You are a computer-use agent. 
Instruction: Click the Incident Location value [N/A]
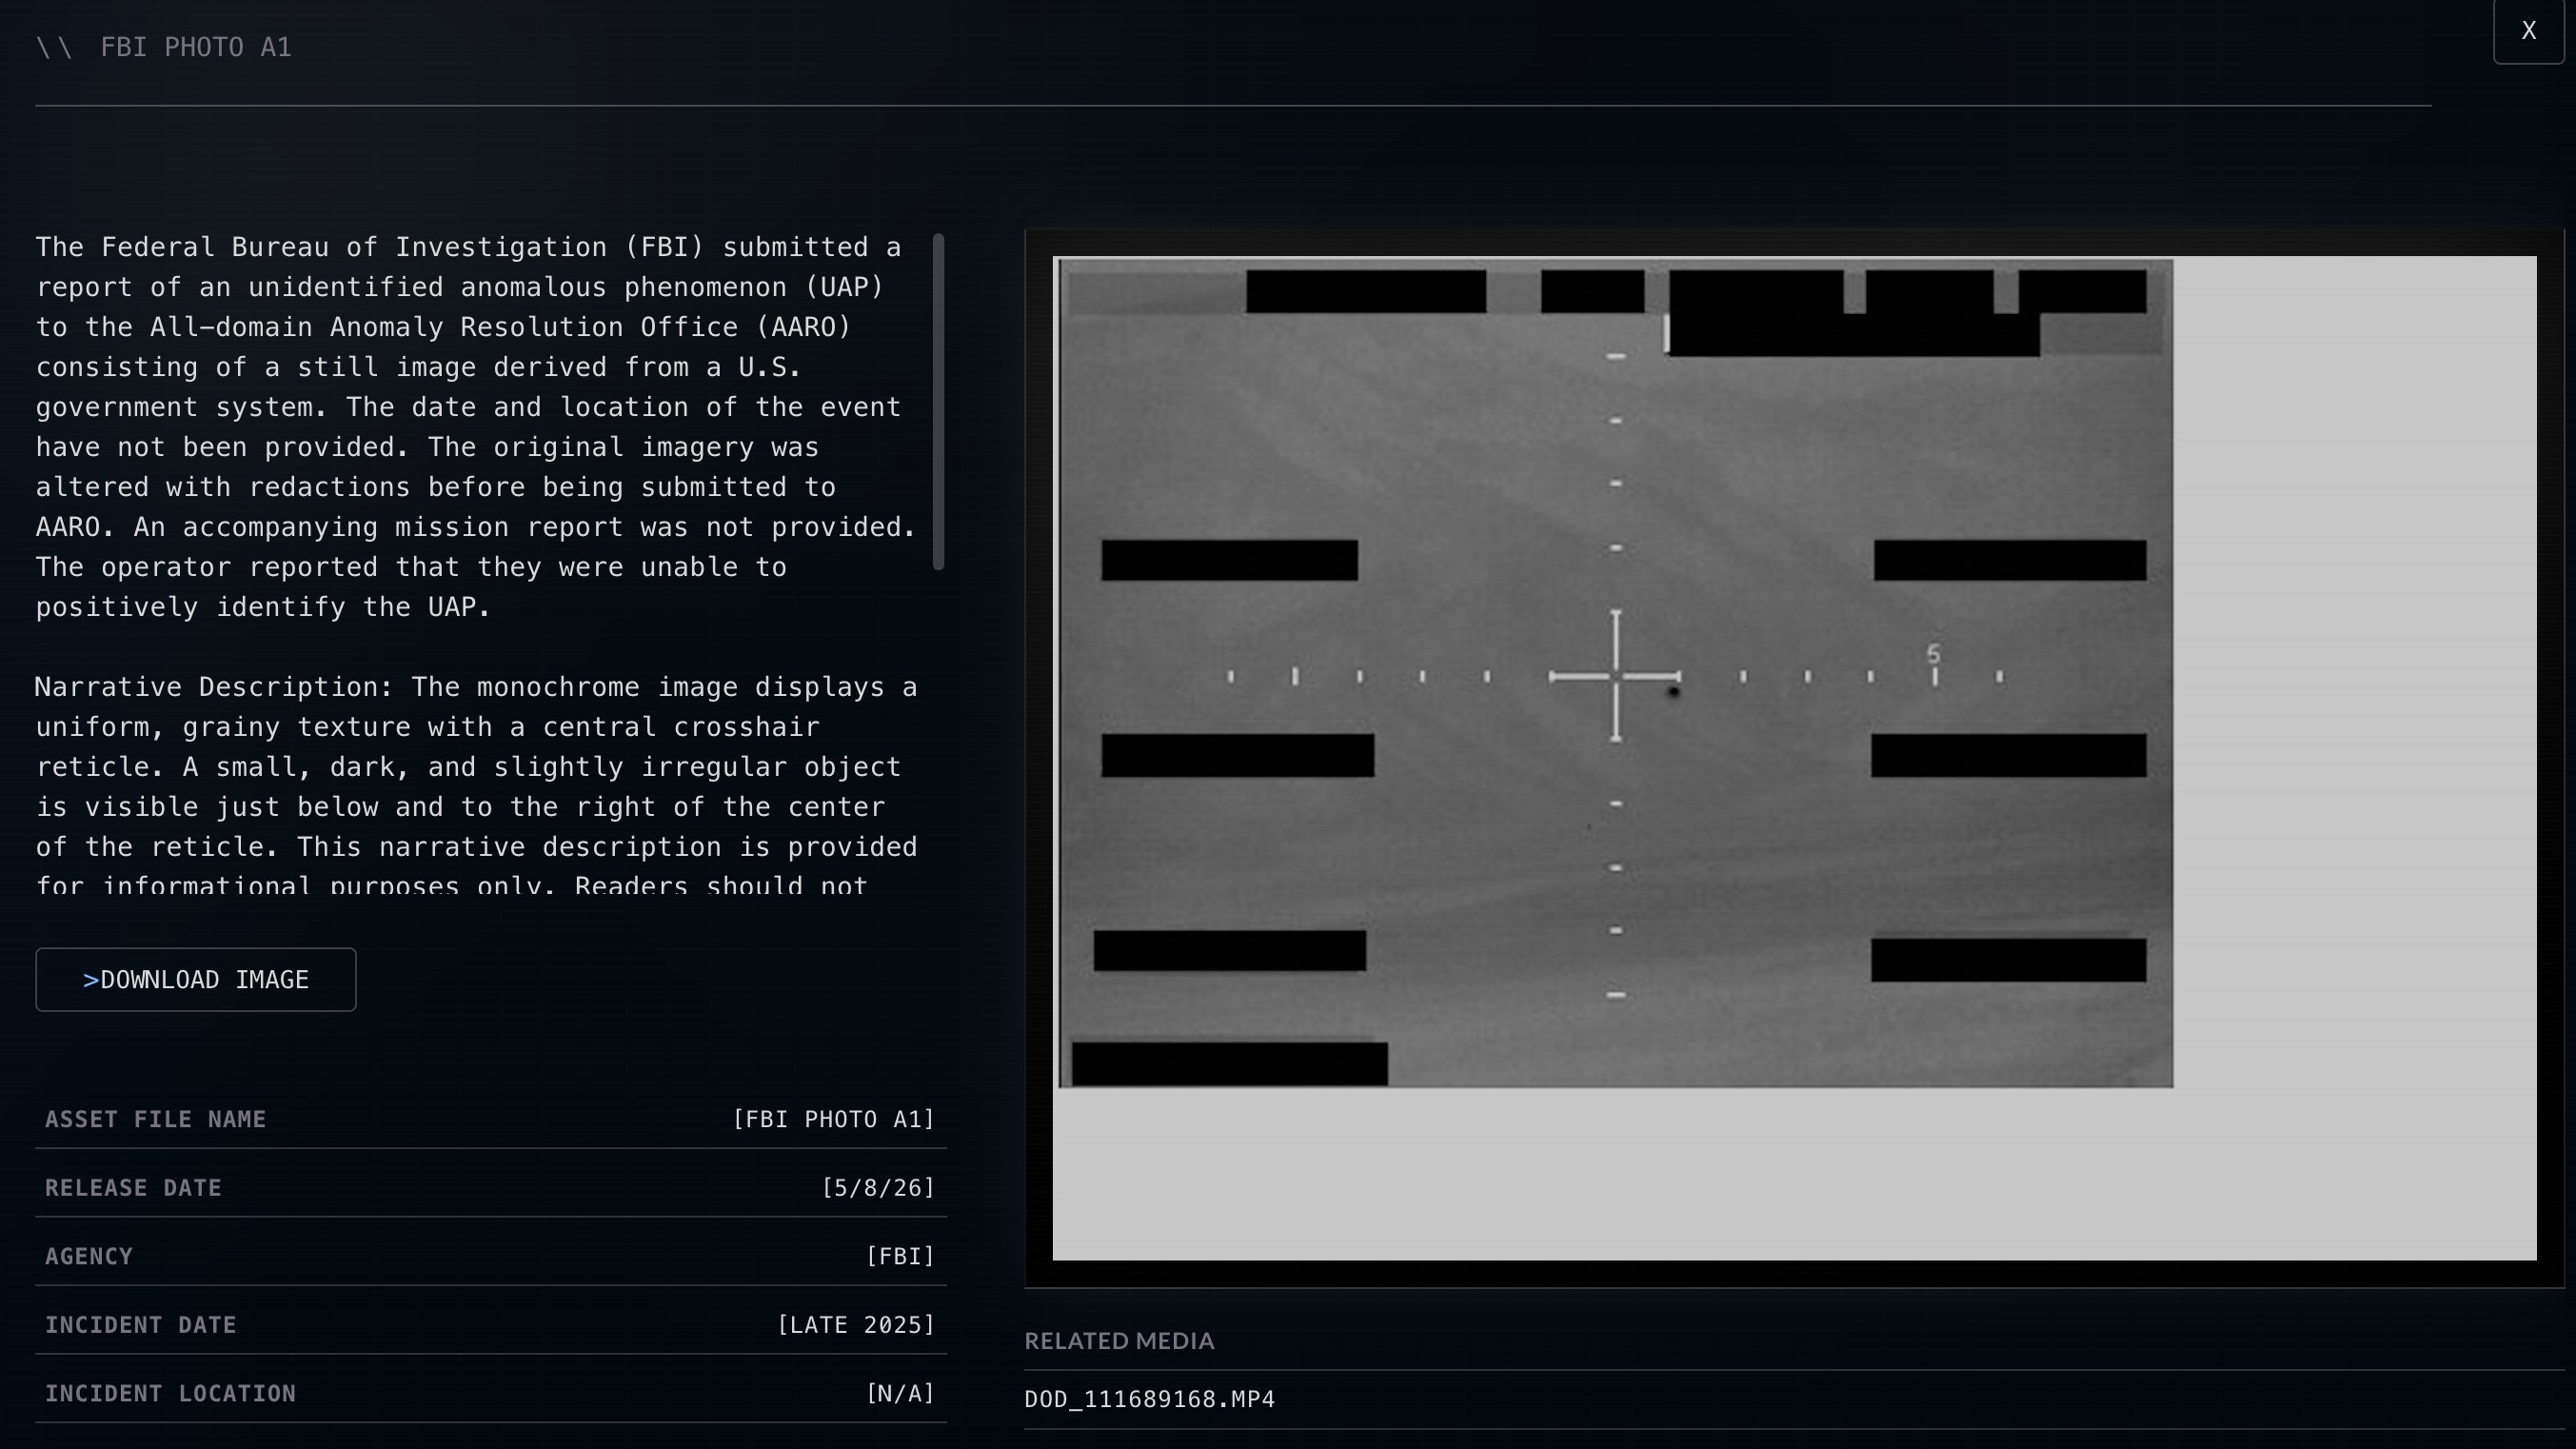[900, 1393]
